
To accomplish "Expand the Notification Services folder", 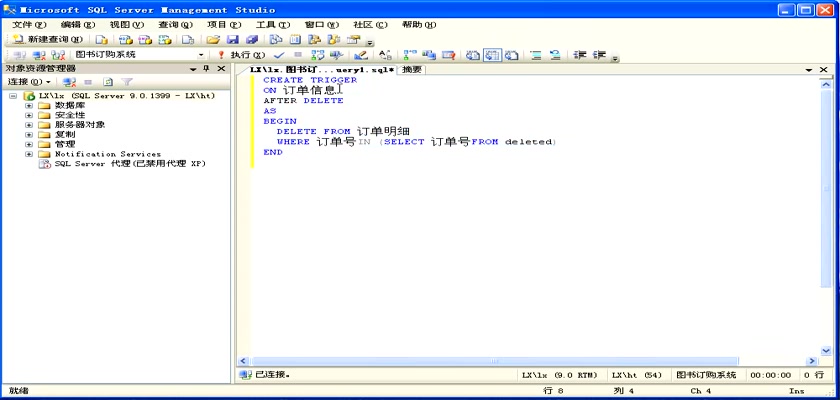I will click(x=28, y=154).
